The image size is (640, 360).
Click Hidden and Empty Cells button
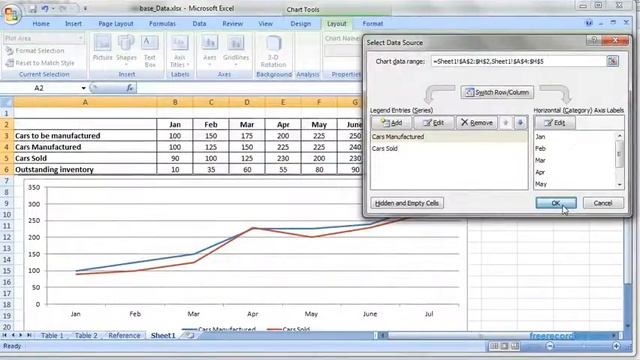tap(407, 203)
